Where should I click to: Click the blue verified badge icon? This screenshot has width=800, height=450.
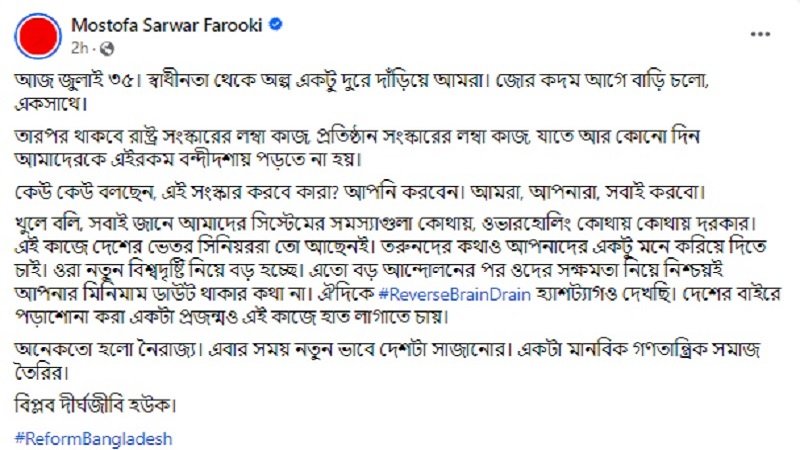coord(276,24)
